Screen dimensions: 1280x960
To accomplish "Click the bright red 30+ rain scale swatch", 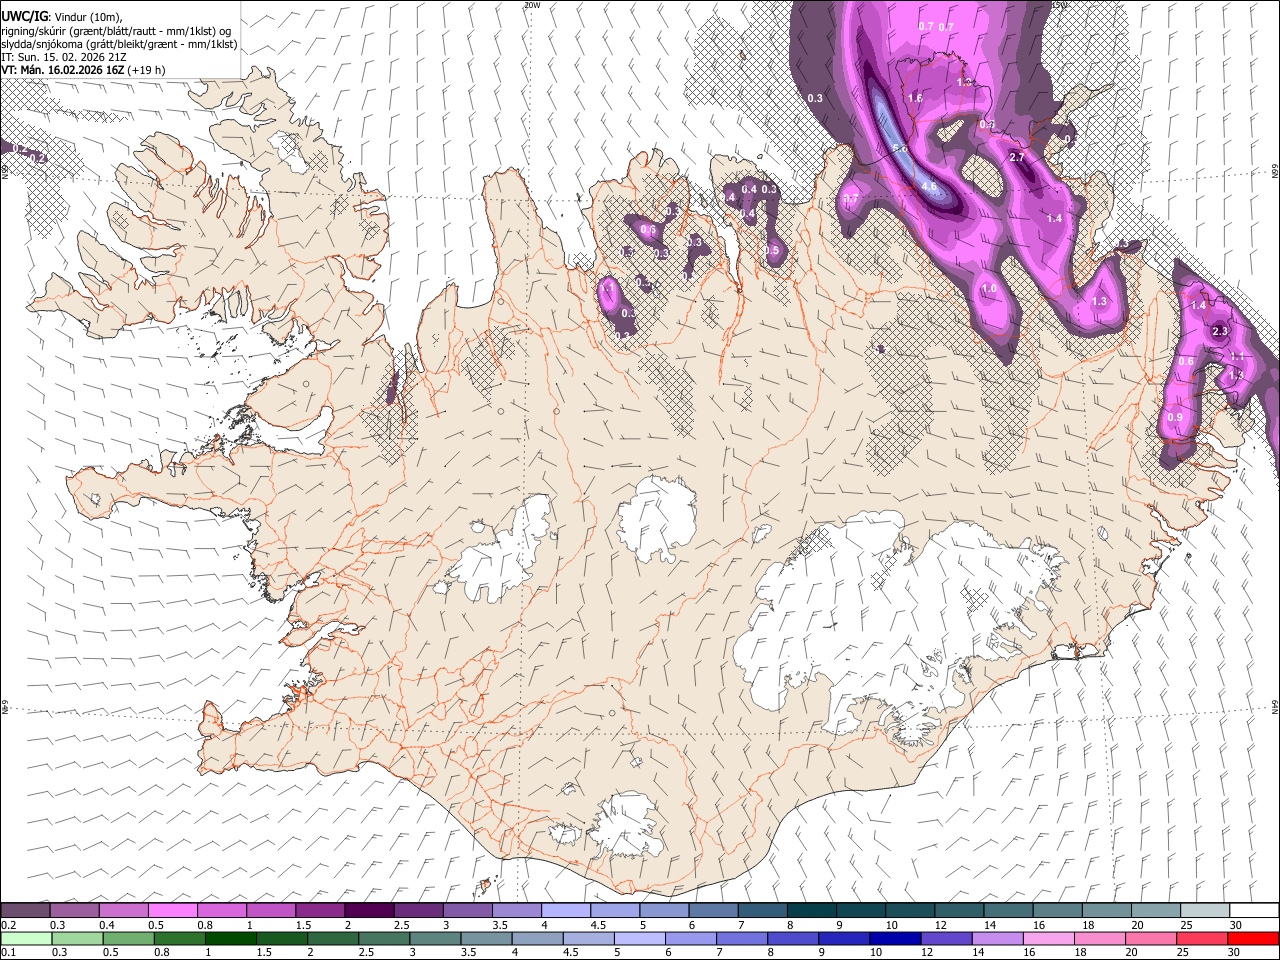I will tap(1252, 938).
